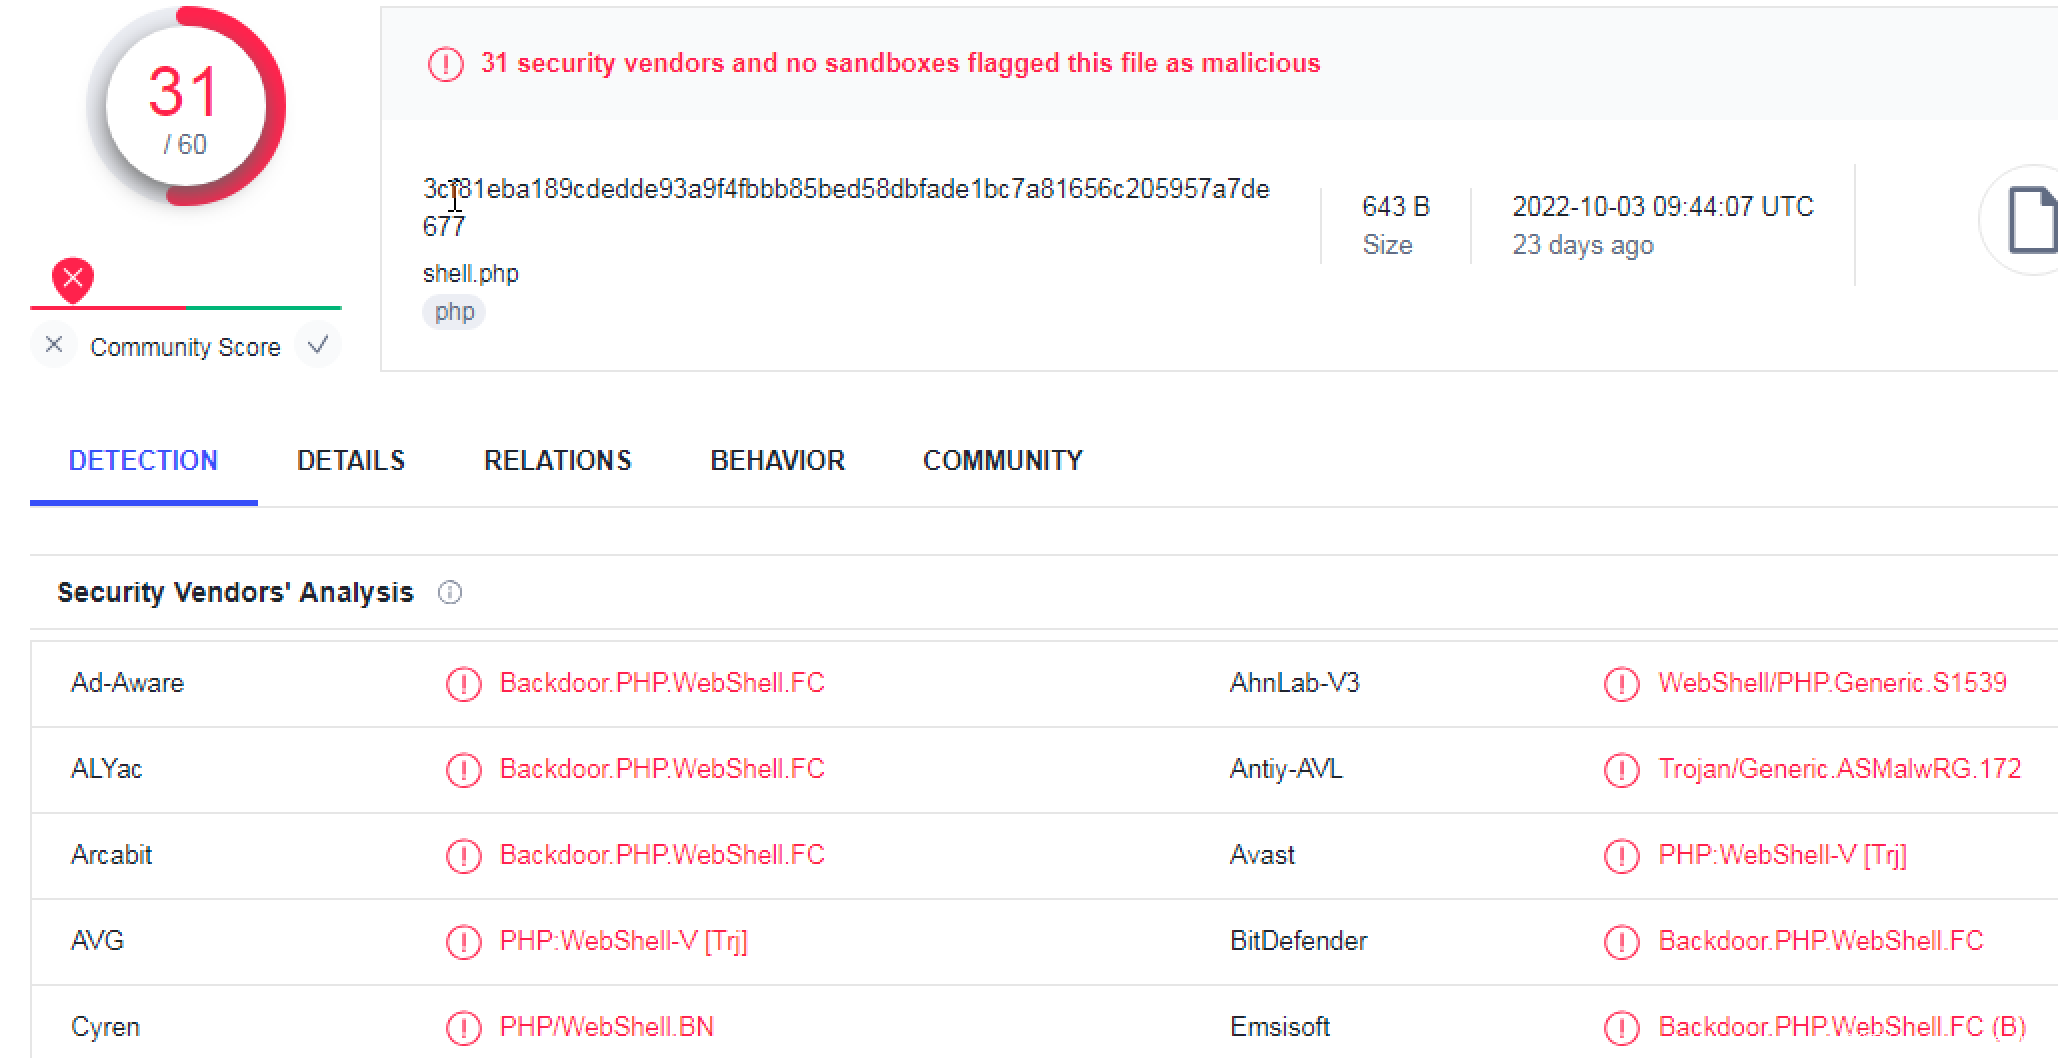This screenshot has height=1058, width=2058.
Task: Select the DETECTION tab
Action: click(143, 461)
